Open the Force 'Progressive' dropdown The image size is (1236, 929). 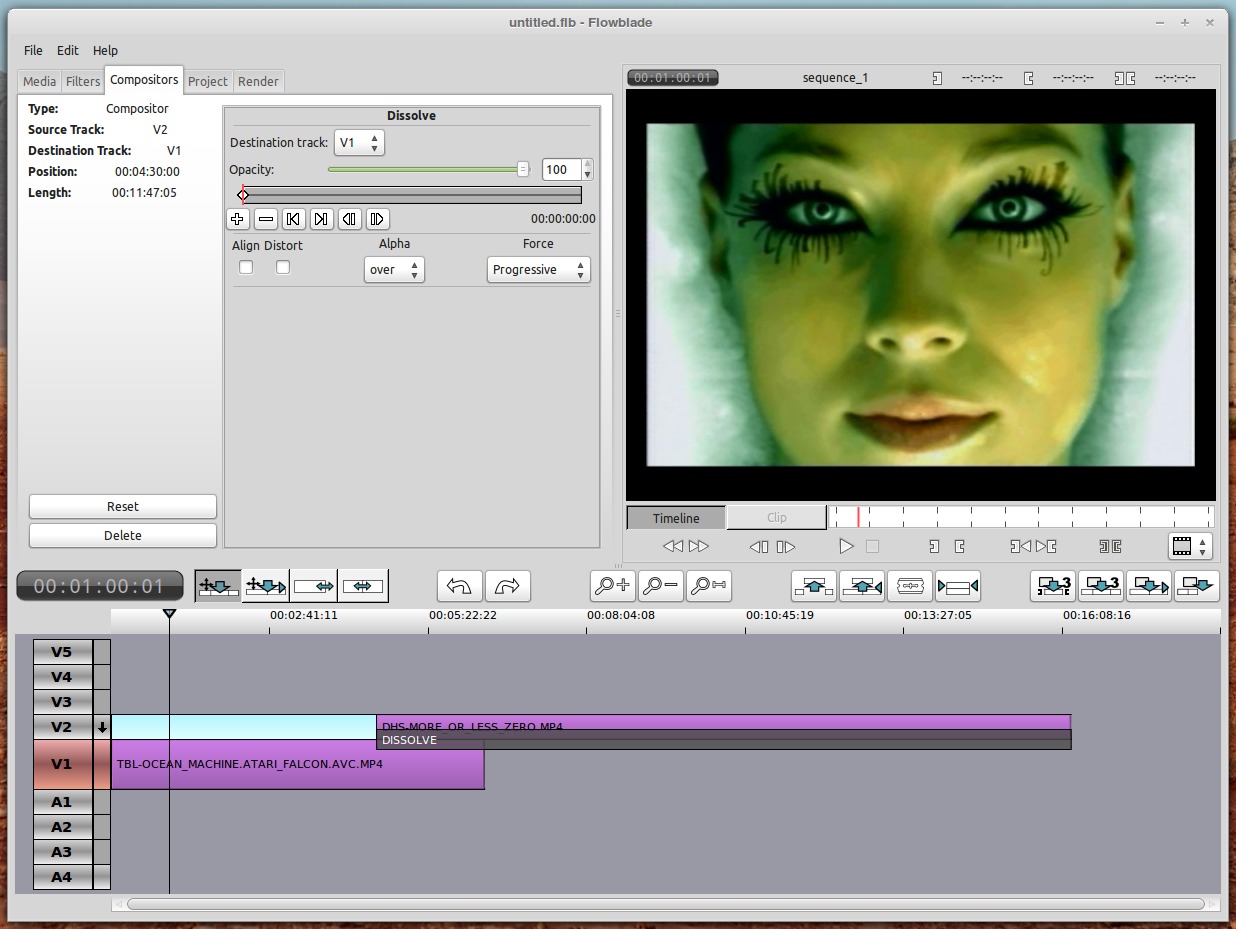(x=539, y=270)
